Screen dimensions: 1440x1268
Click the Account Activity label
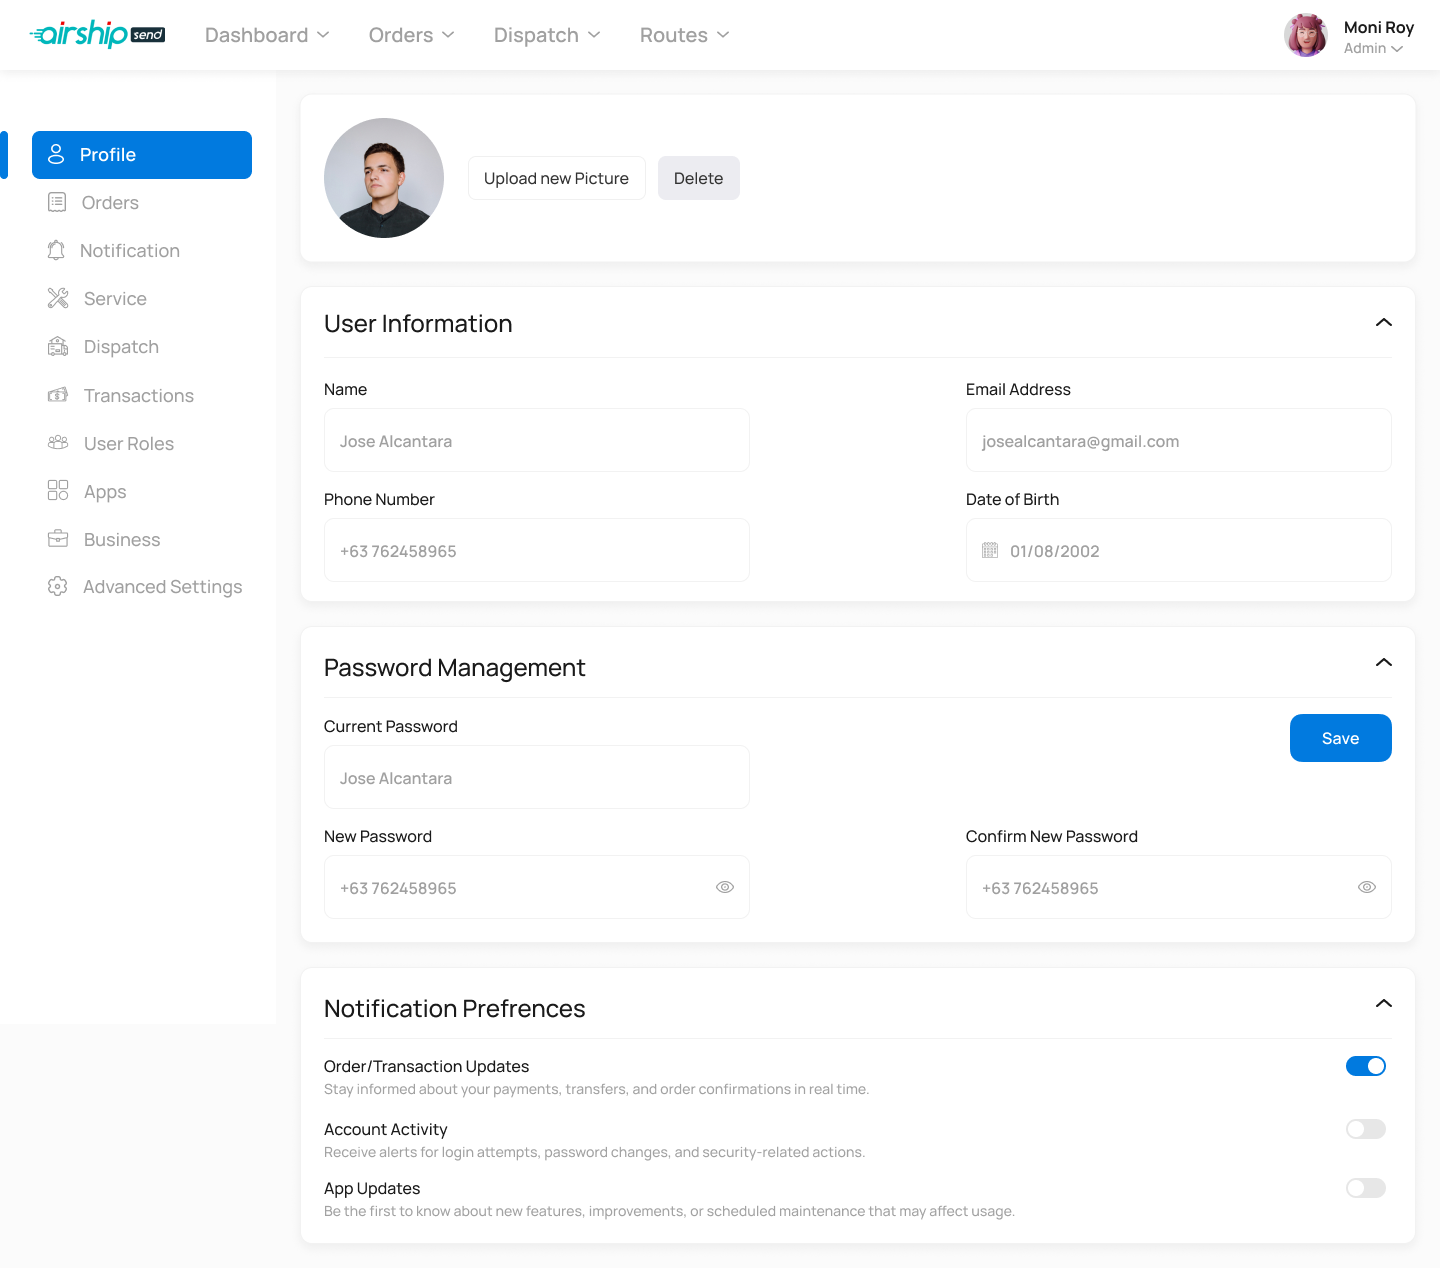coord(386,1129)
